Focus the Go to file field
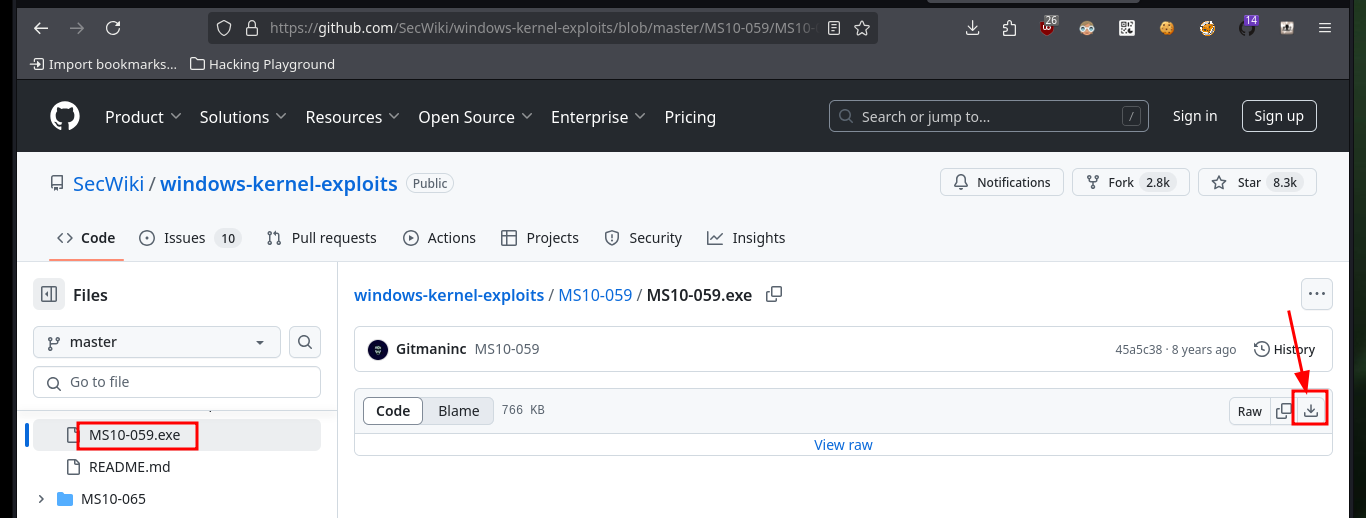Screen dimensions: 1366x518 [x=177, y=382]
